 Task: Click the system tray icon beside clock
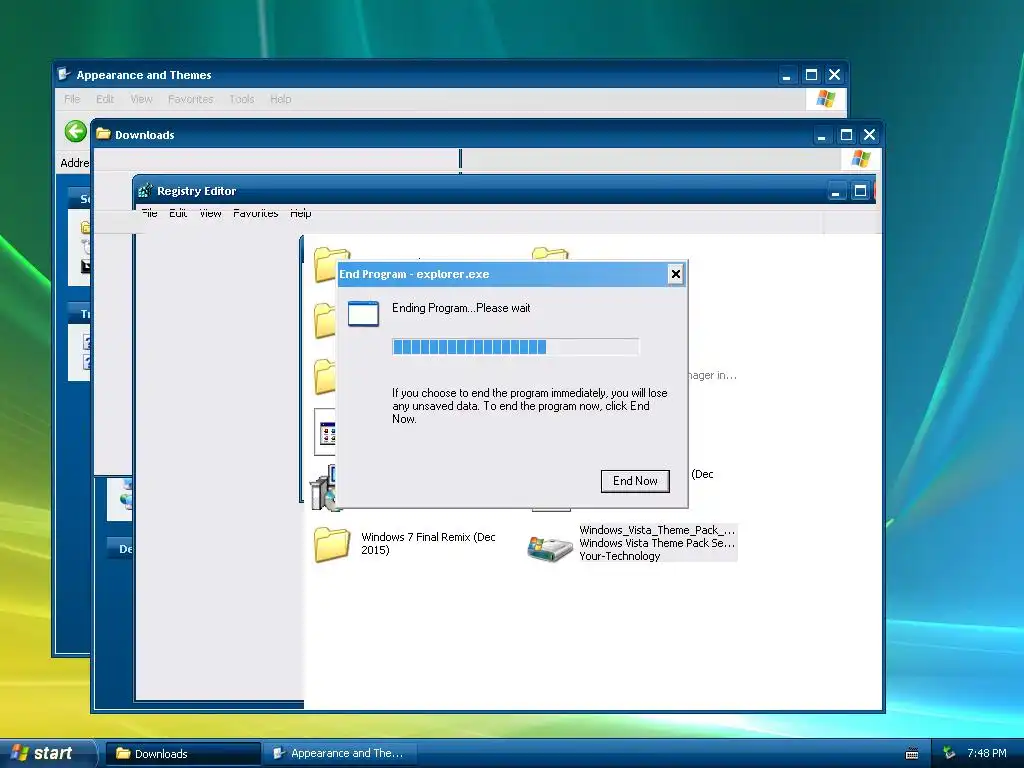coord(950,753)
